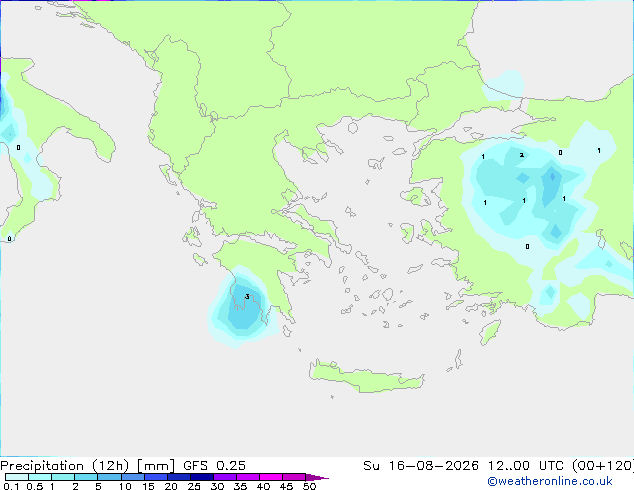Click the 'GFS 0.25' model label
Image resolution: width=634 pixels, height=490 pixels.
click(x=214, y=465)
